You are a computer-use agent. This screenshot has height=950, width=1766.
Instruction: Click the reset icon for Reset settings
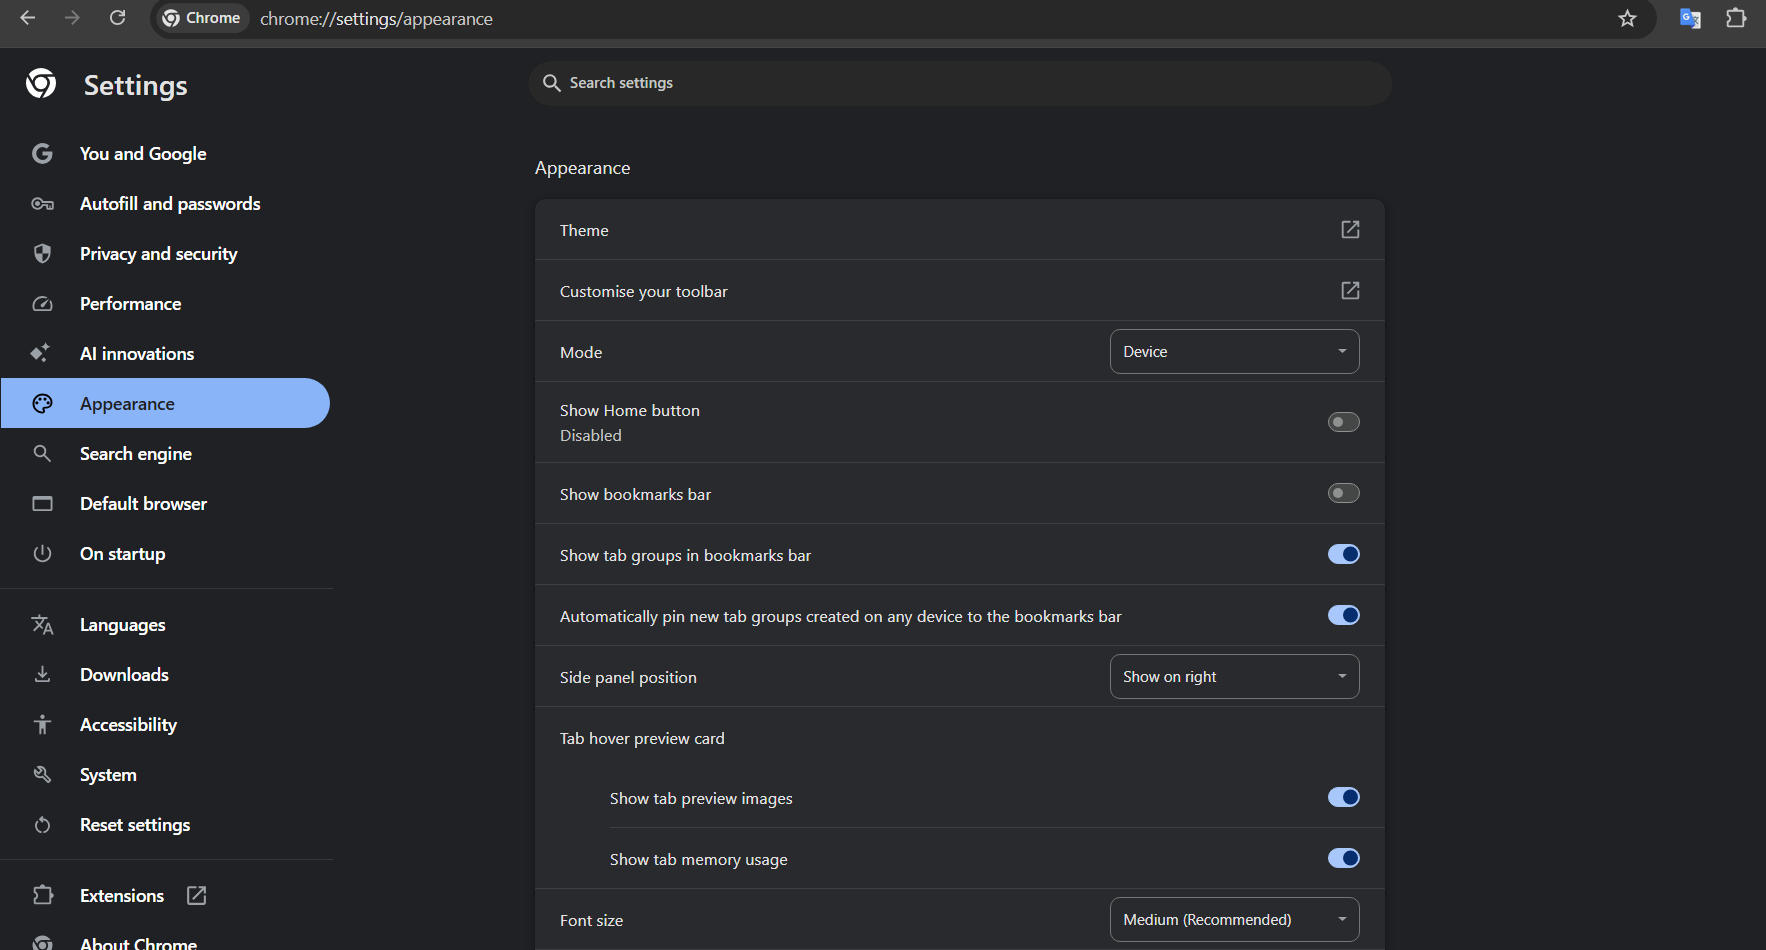tap(42, 825)
